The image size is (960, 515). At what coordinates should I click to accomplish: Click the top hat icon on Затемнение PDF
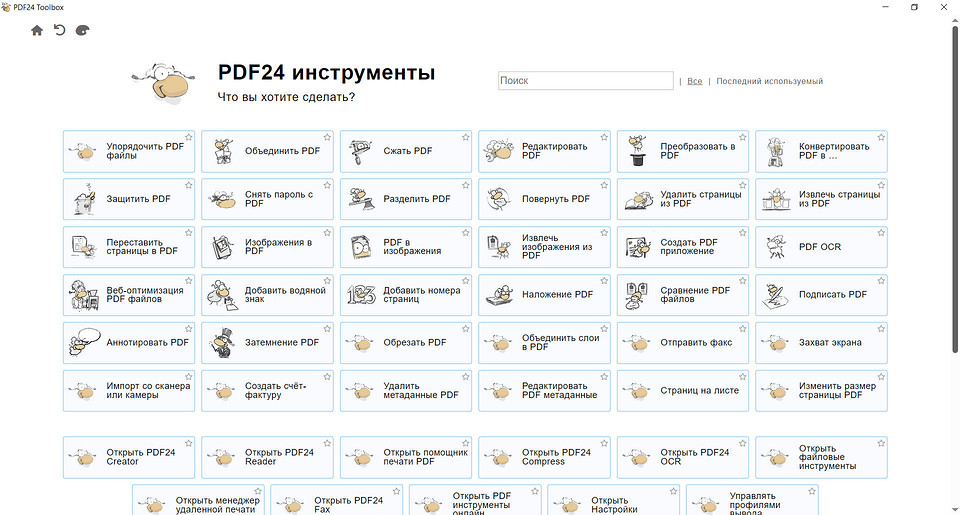tap(222, 342)
